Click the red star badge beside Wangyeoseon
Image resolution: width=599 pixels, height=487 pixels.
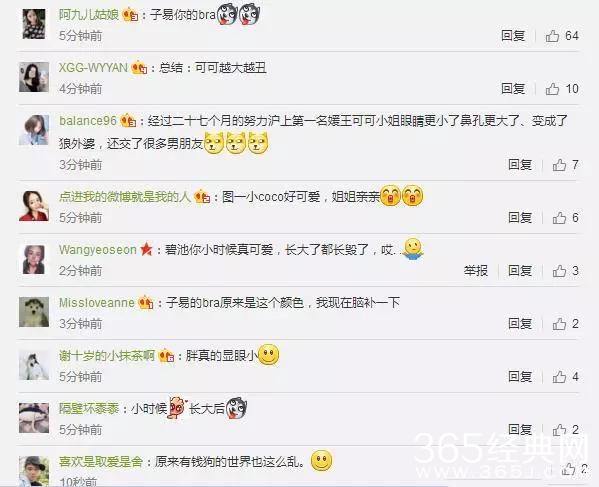point(146,250)
